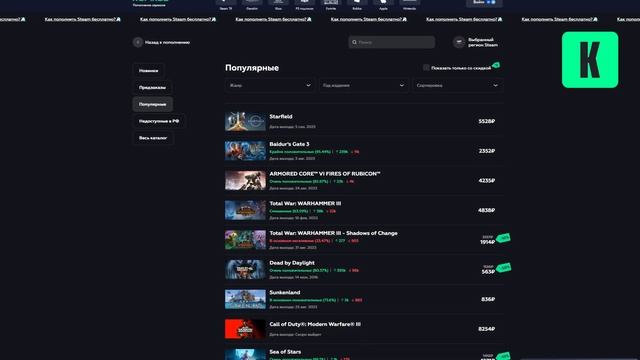
Task: Click the Call of Duty: Modern Warfare III title
Action: point(315,324)
